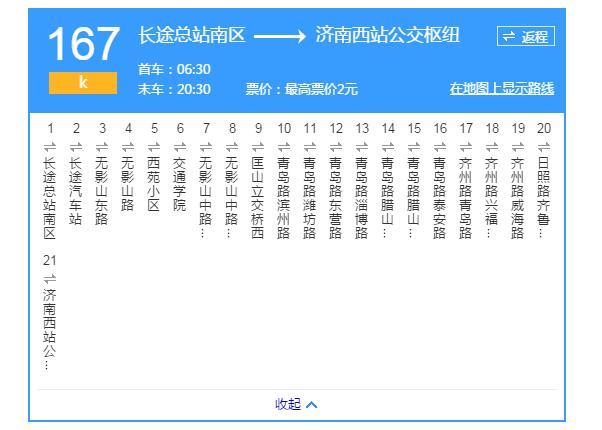Click transfer arrows icon above stop 3

point(102,147)
